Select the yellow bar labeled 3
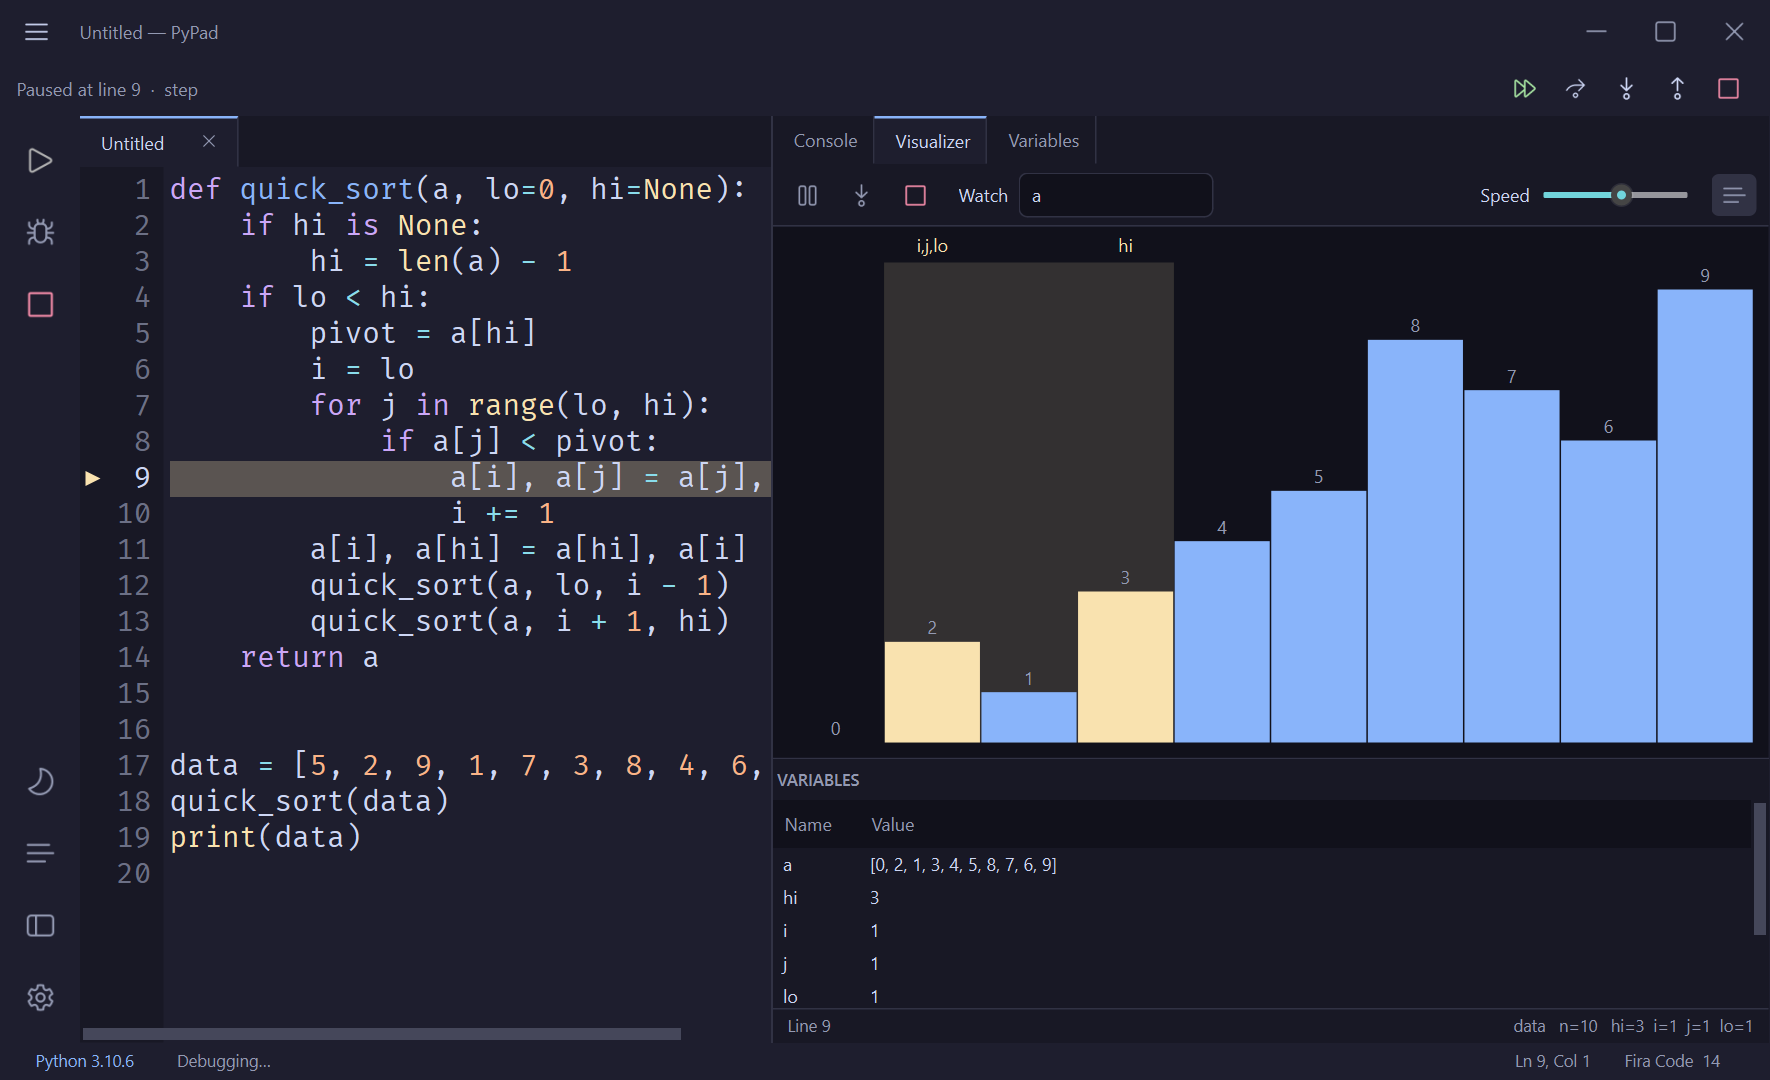The width and height of the screenshot is (1770, 1080). 1125,667
